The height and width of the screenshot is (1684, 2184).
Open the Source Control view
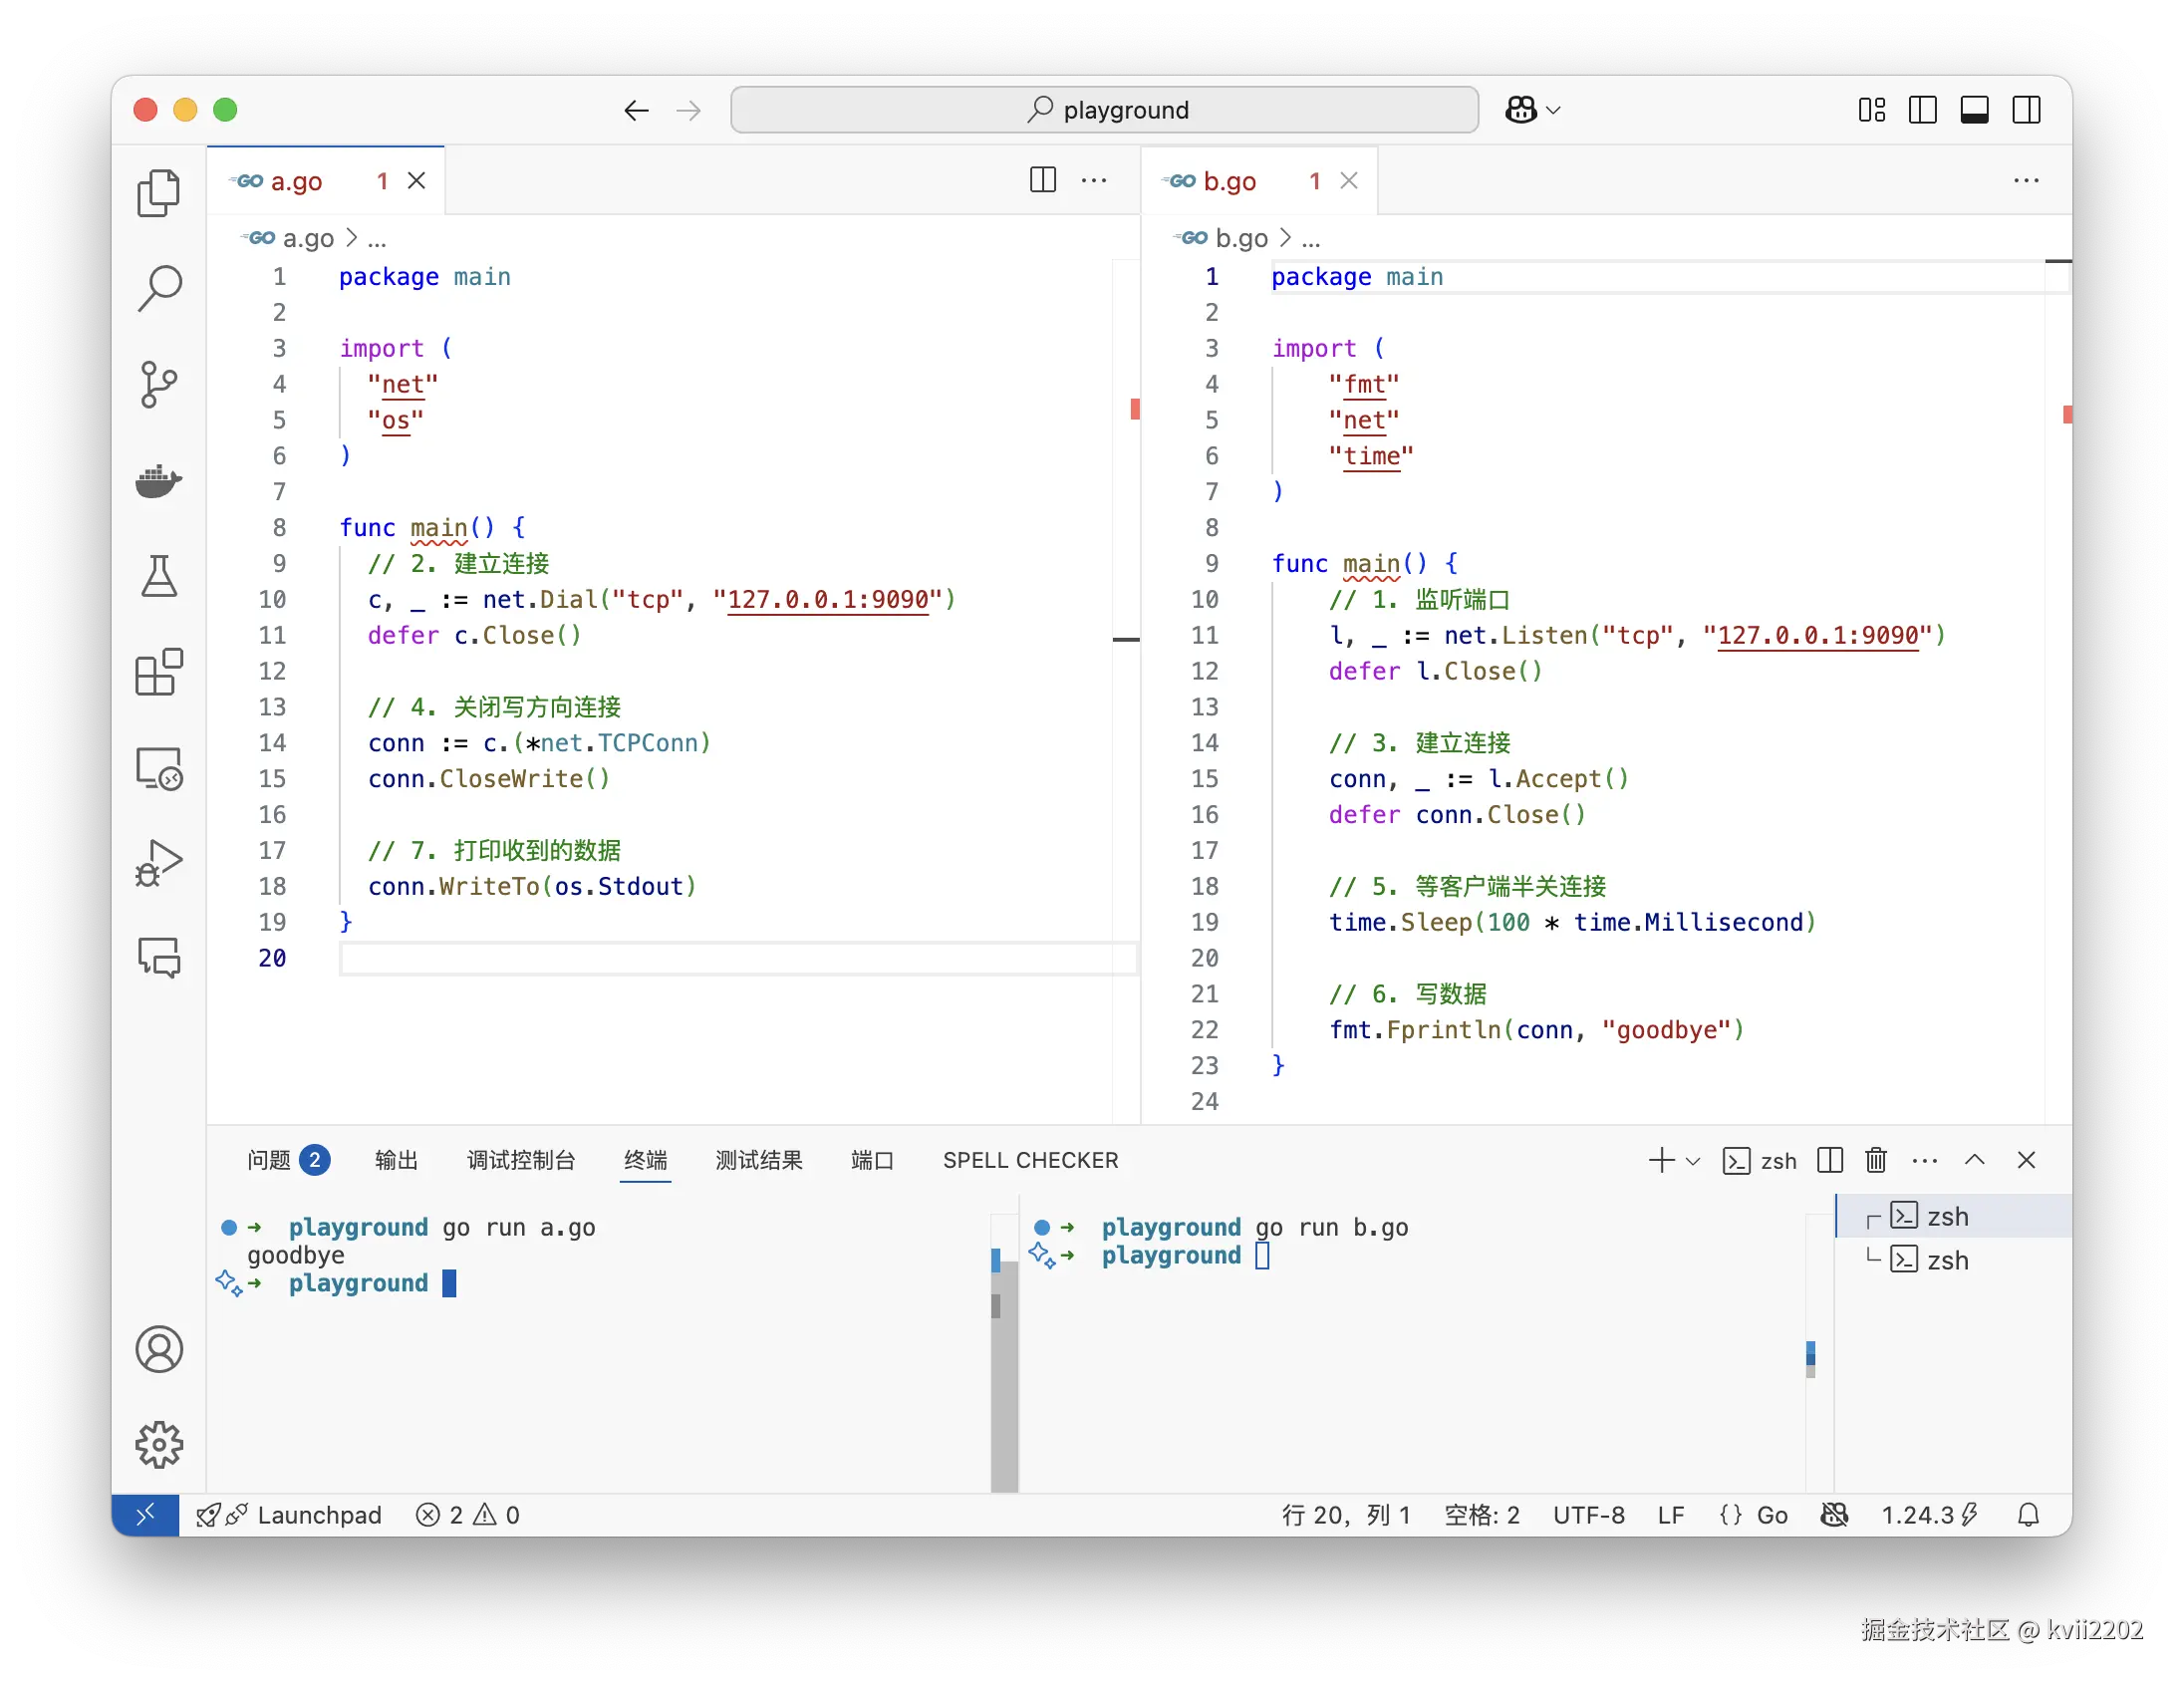click(x=159, y=384)
